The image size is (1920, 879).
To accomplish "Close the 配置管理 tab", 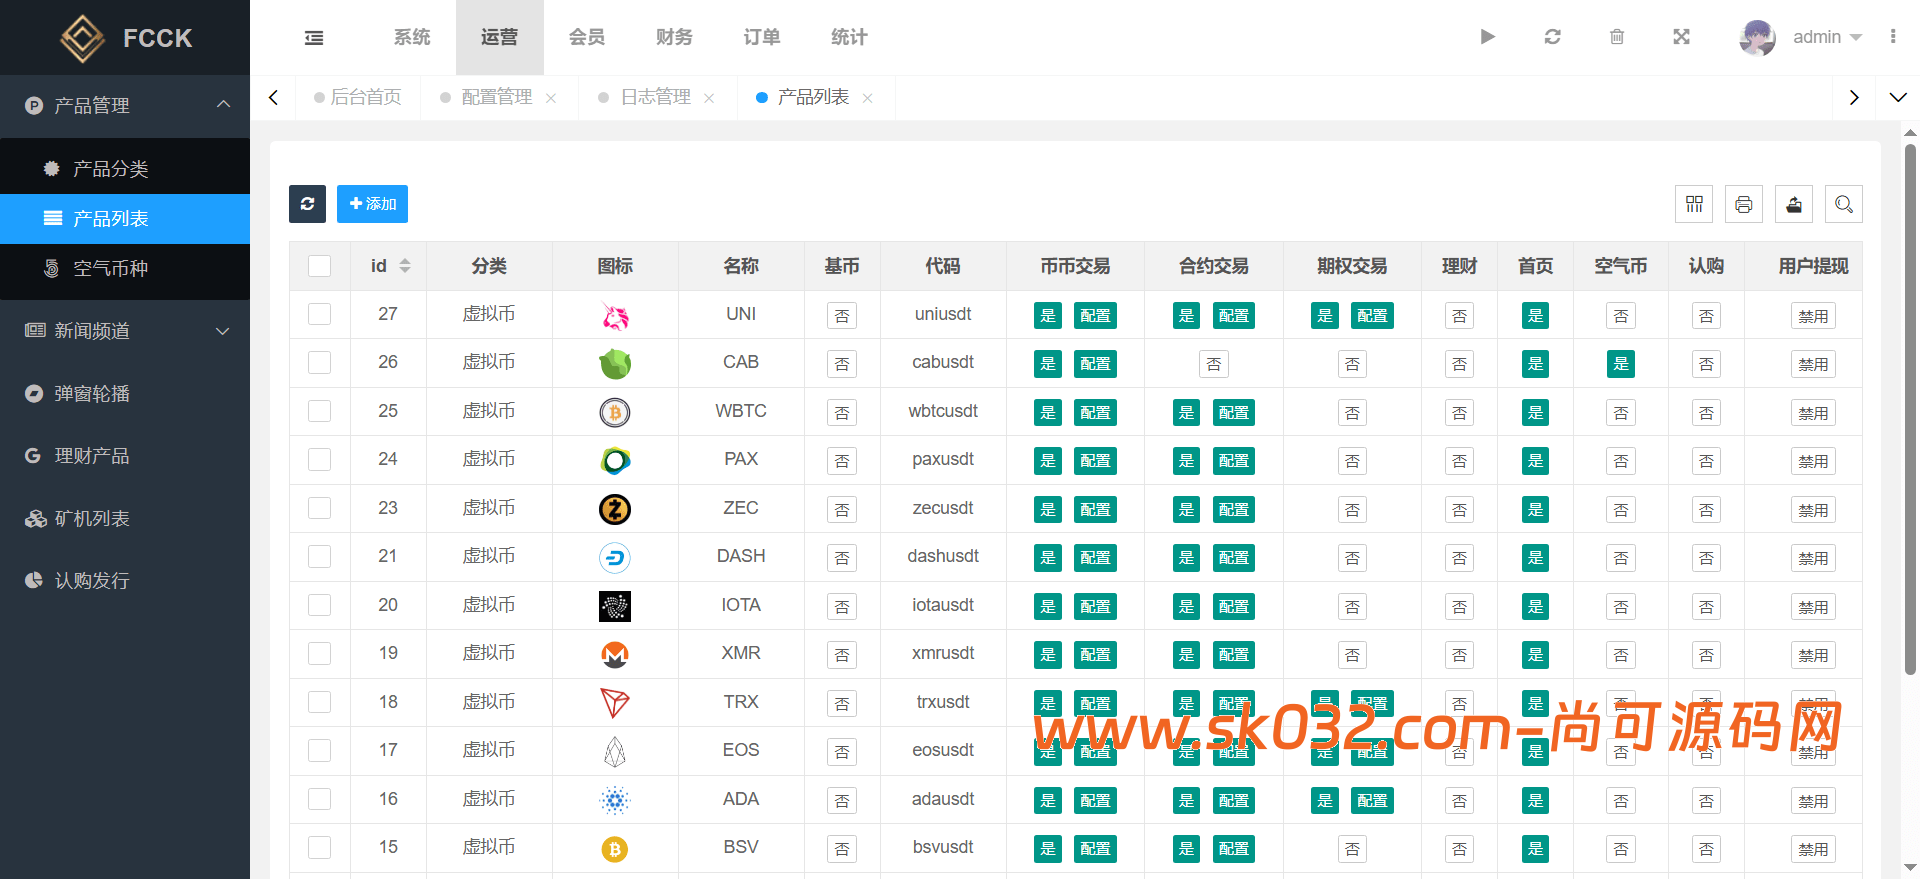I will pos(551,98).
